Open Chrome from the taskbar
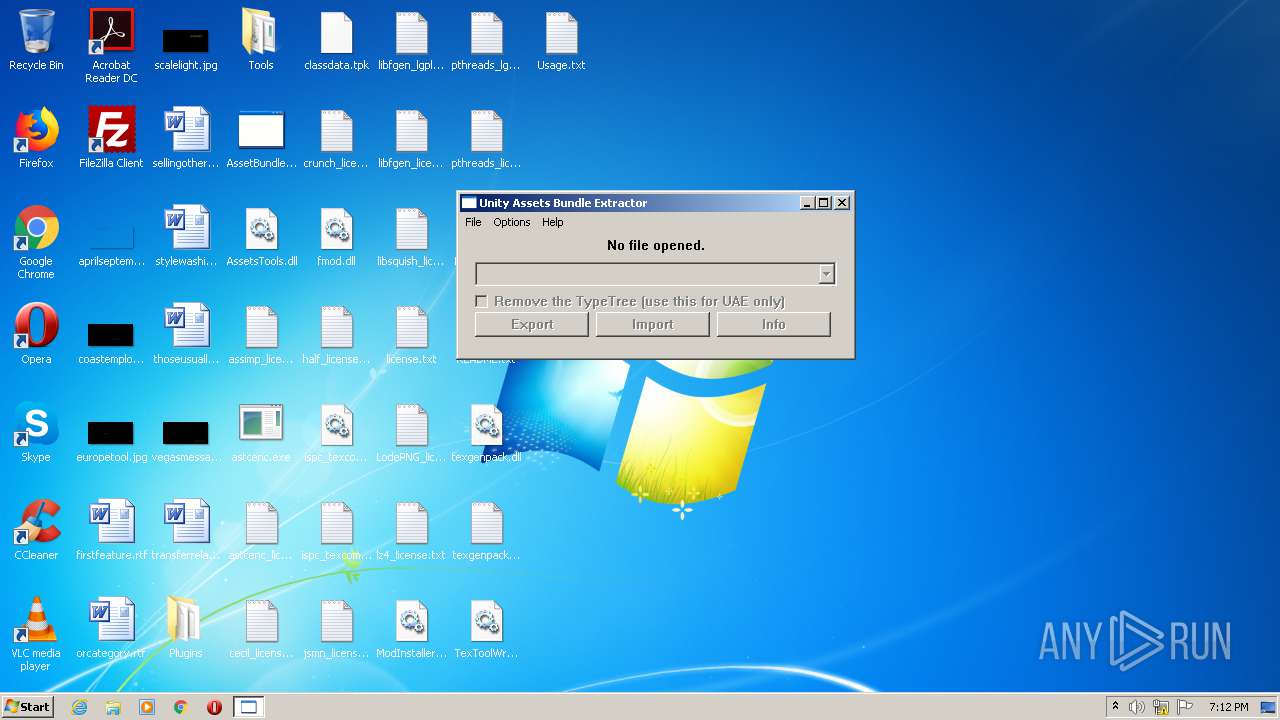This screenshot has height=720, width=1280. click(181, 707)
